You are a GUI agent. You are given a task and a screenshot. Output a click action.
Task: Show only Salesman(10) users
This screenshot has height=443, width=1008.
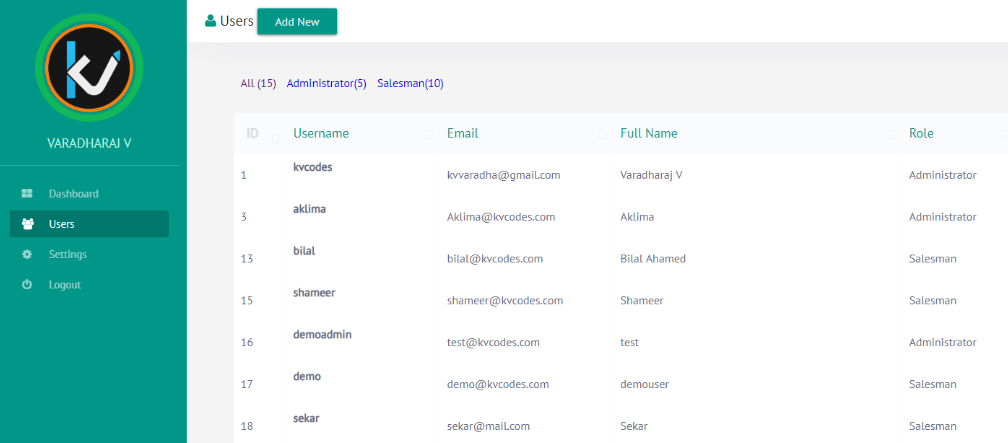pyautogui.click(x=410, y=84)
